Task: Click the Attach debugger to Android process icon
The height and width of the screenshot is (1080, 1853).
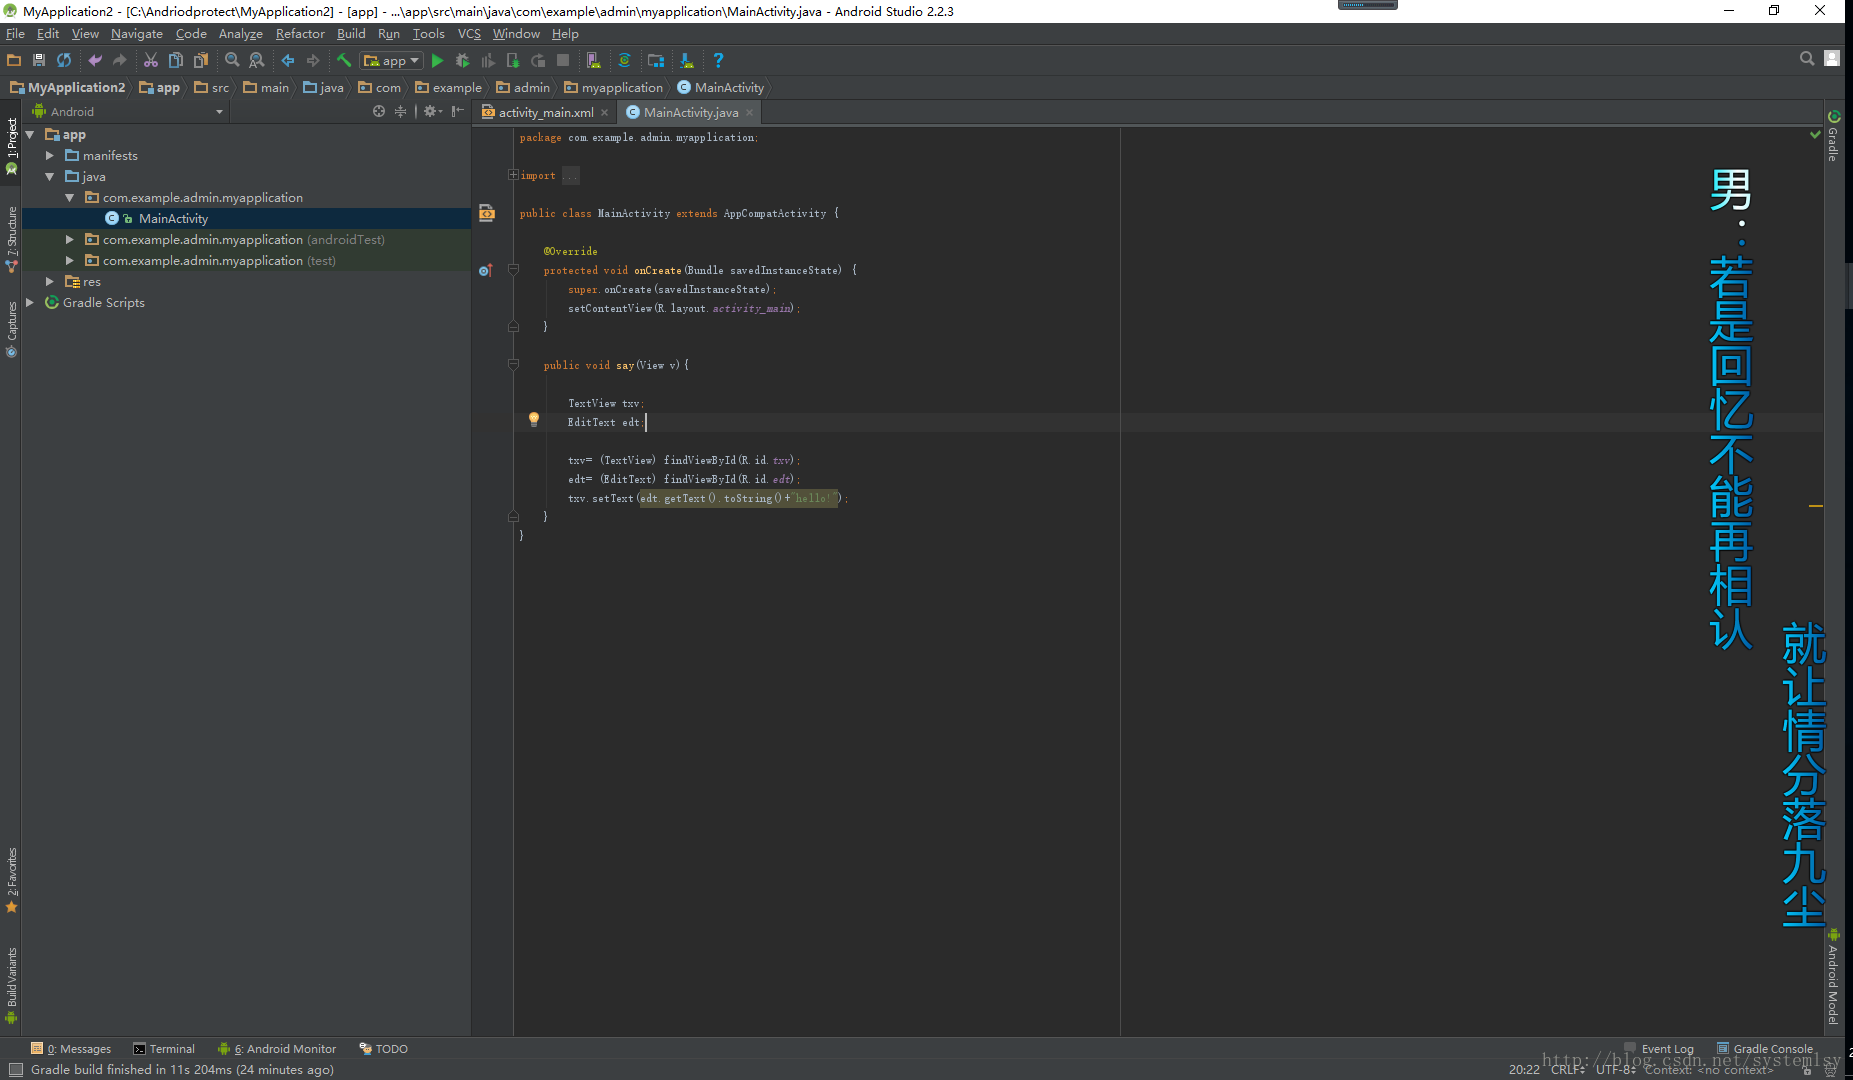Action: tap(513, 60)
